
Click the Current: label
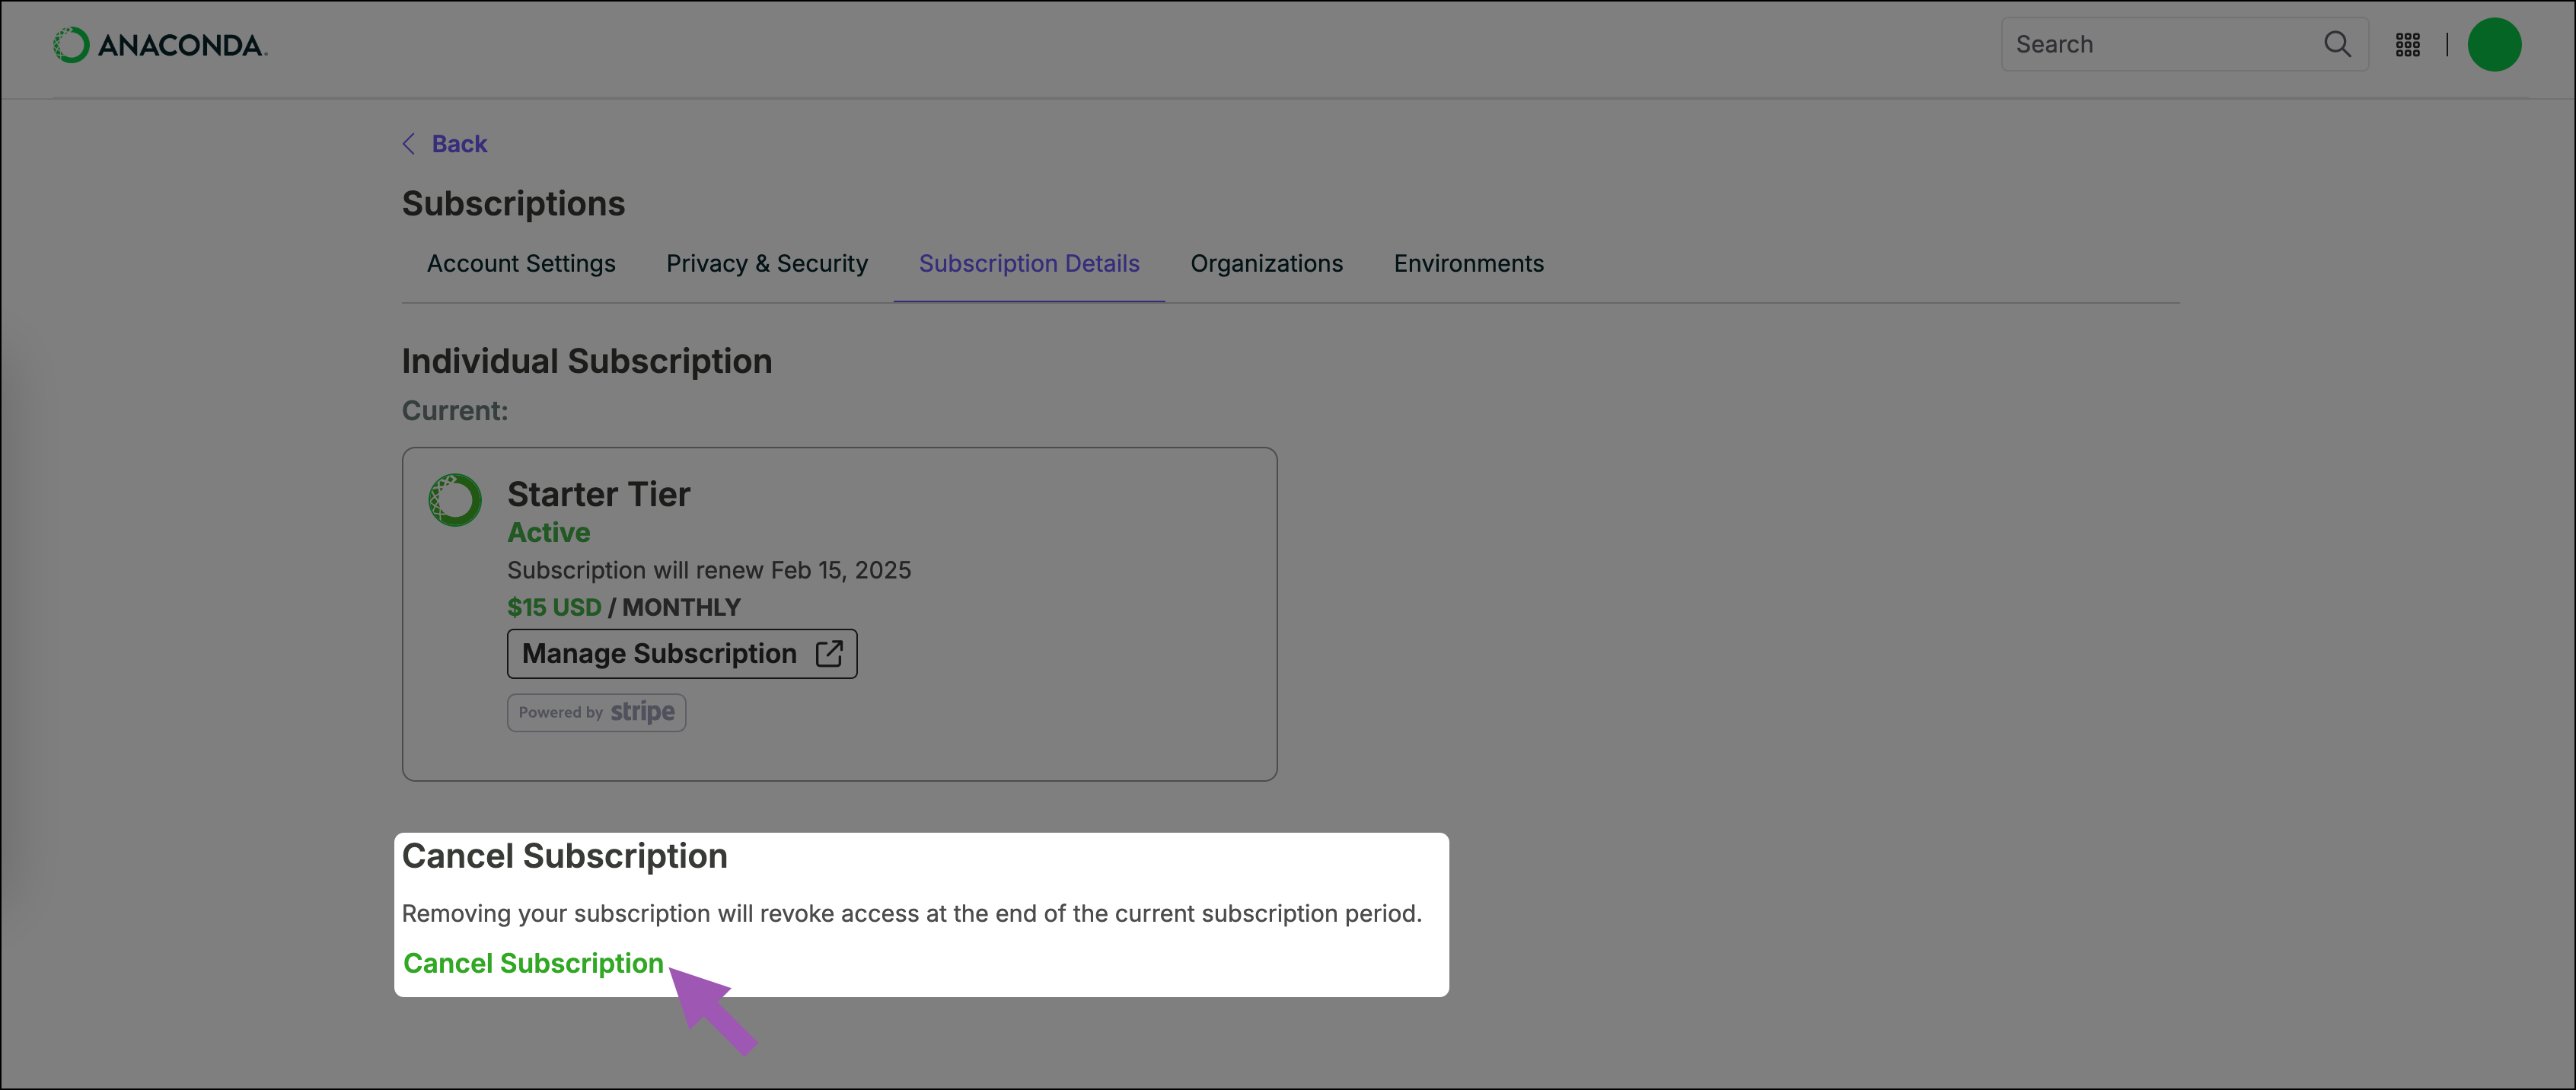pos(455,411)
